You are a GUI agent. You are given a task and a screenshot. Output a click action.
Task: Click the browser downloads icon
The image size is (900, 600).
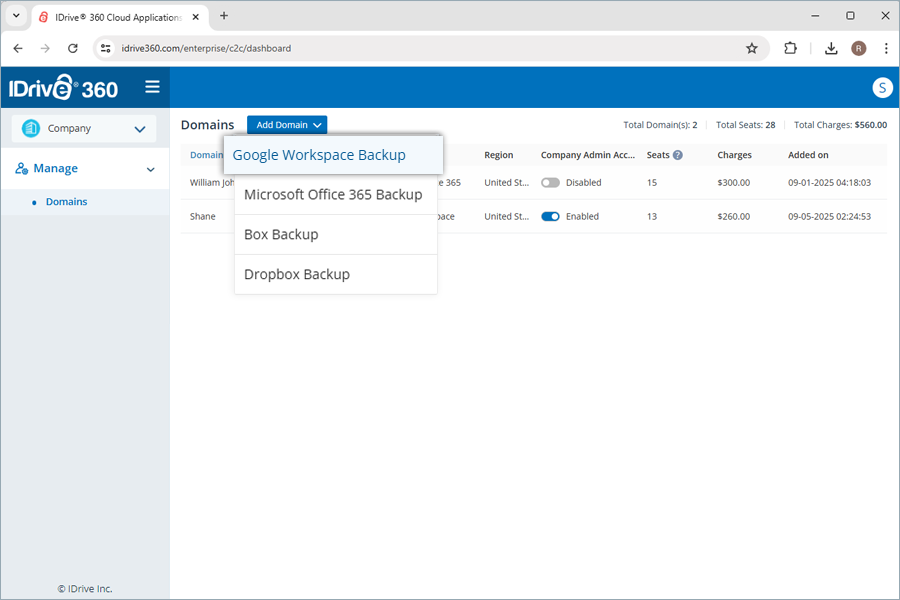pyautogui.click(x=830, y=47)
